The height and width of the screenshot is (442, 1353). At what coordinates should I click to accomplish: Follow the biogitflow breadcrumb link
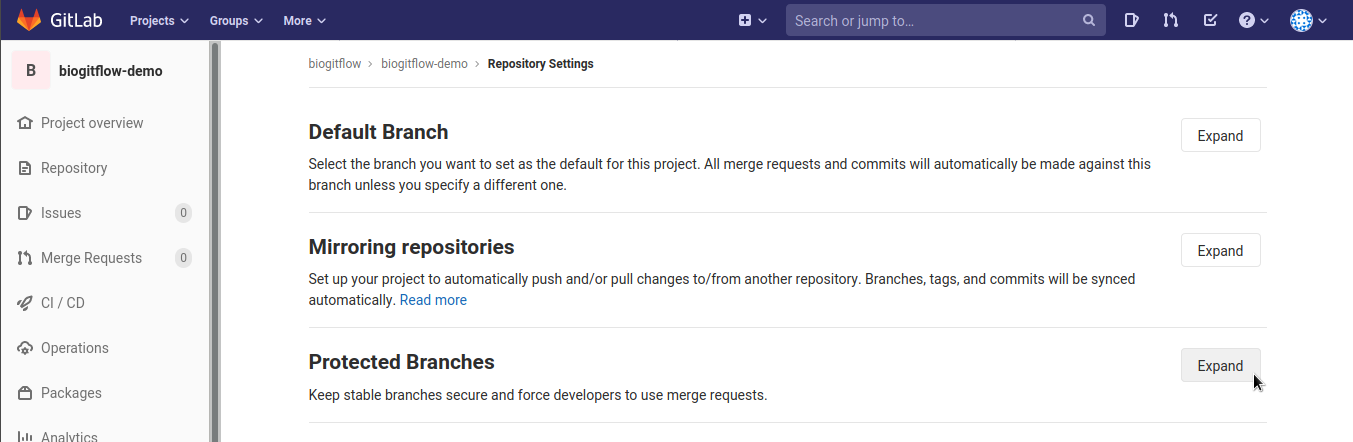[335, 64]
